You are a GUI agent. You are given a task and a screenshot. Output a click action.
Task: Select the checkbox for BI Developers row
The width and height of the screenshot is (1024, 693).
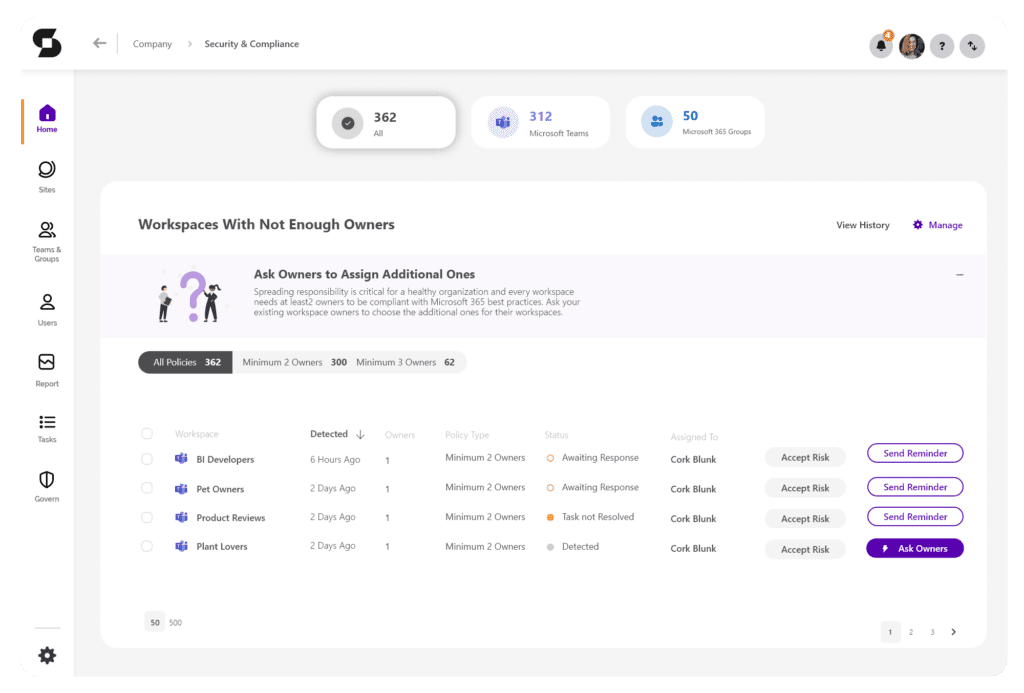pos(147,459)
